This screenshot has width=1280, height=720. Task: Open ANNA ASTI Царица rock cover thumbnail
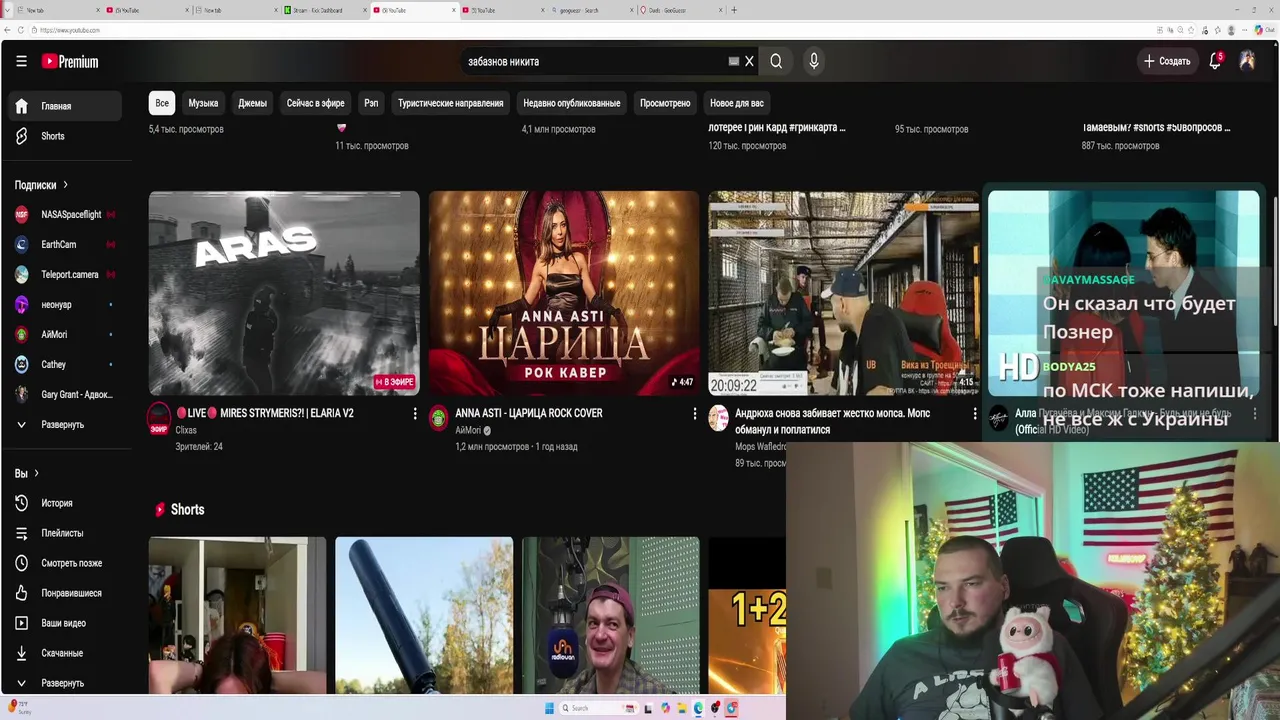tap(564, 293)
